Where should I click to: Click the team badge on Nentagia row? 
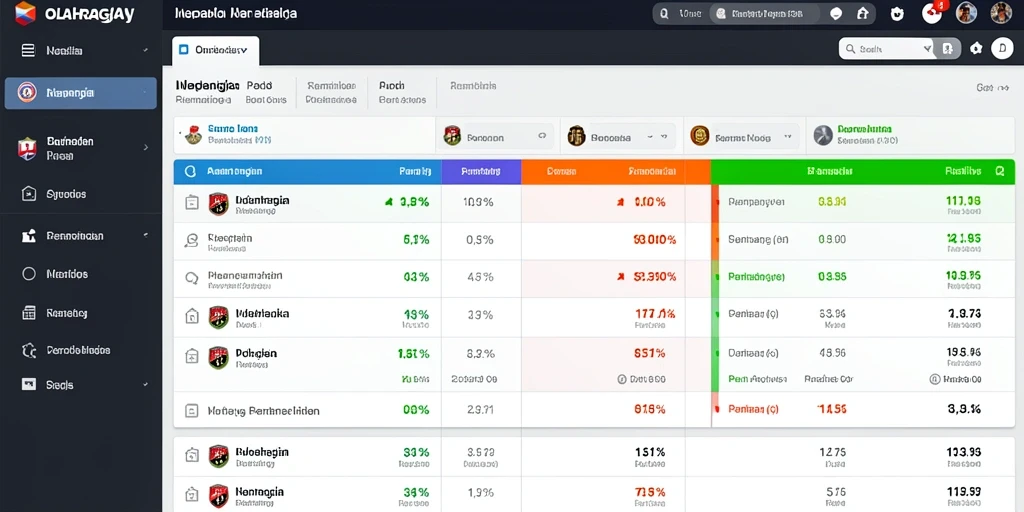click(219, 496)
